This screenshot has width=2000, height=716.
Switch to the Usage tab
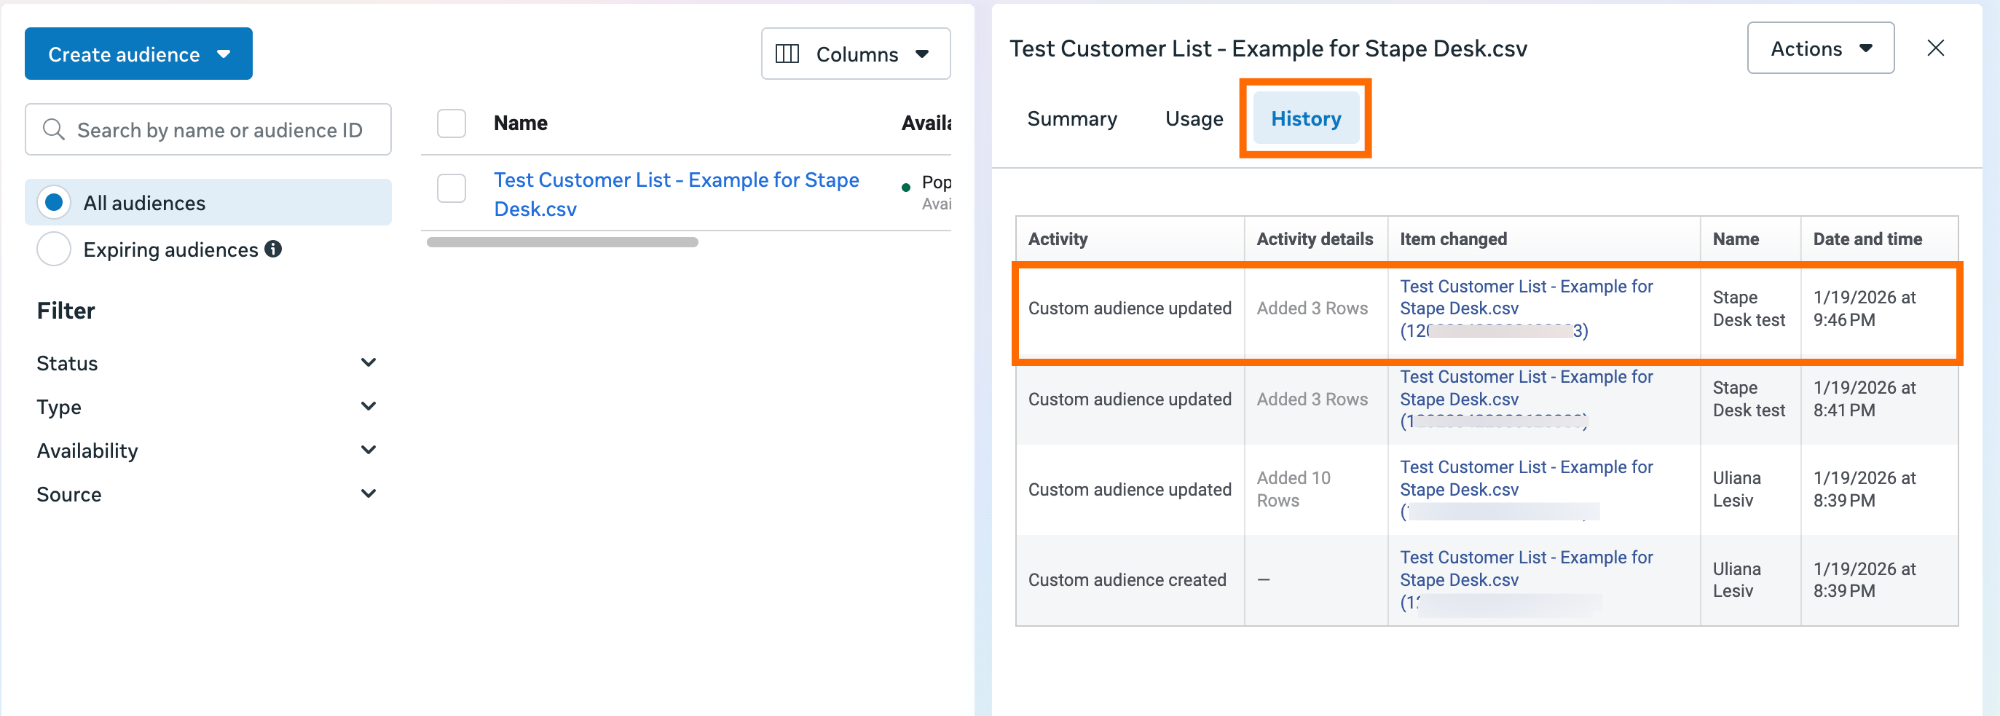(x=1194, y=119)
